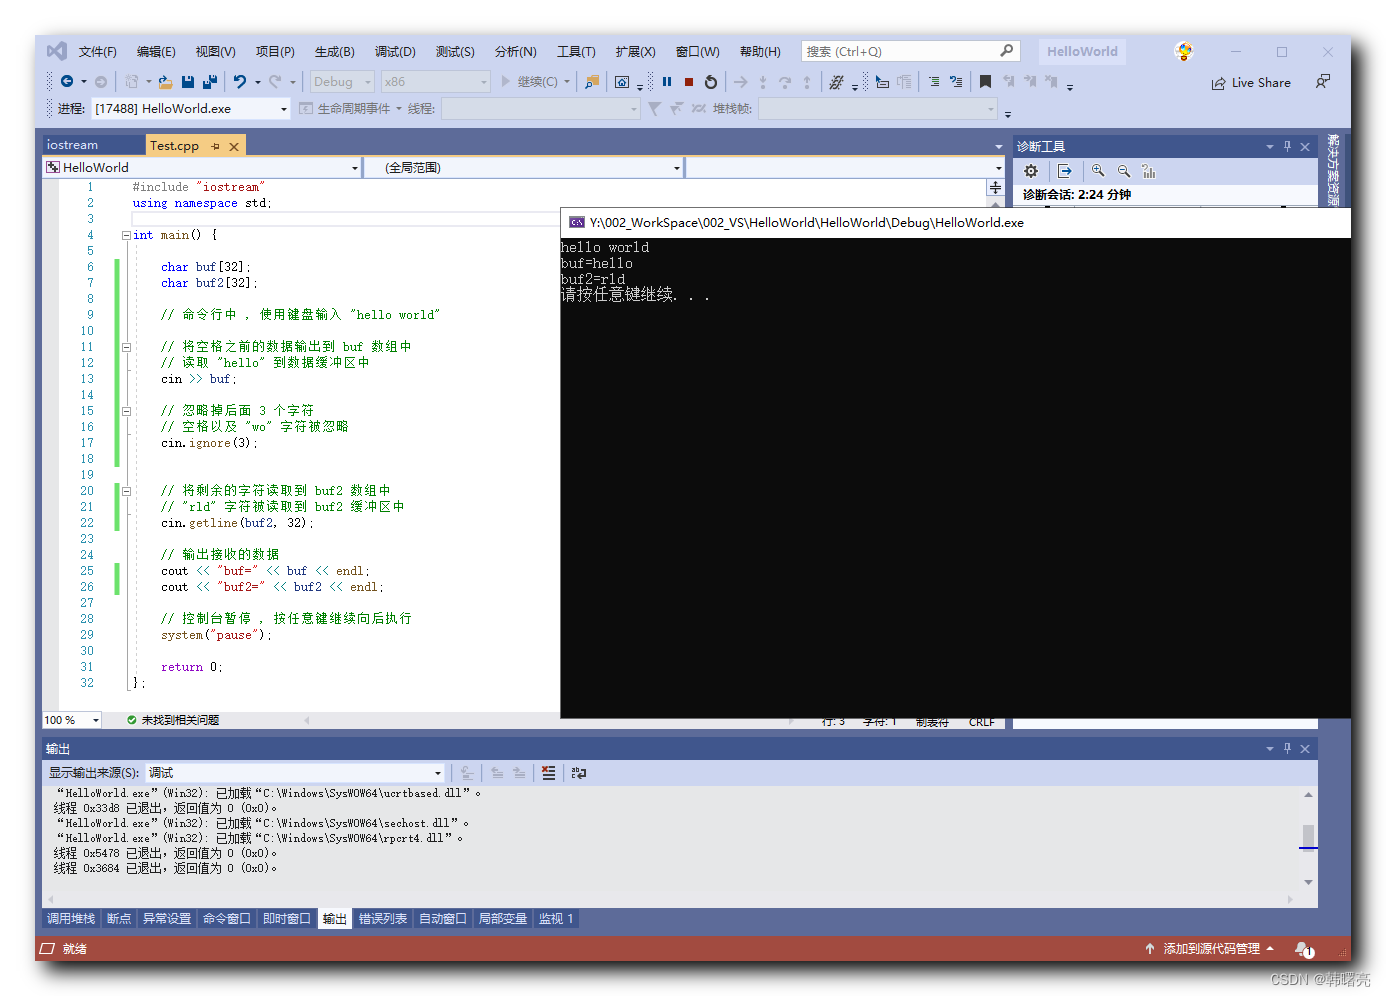
Task: Open the 自动窗口 tab
Action: 443,919
